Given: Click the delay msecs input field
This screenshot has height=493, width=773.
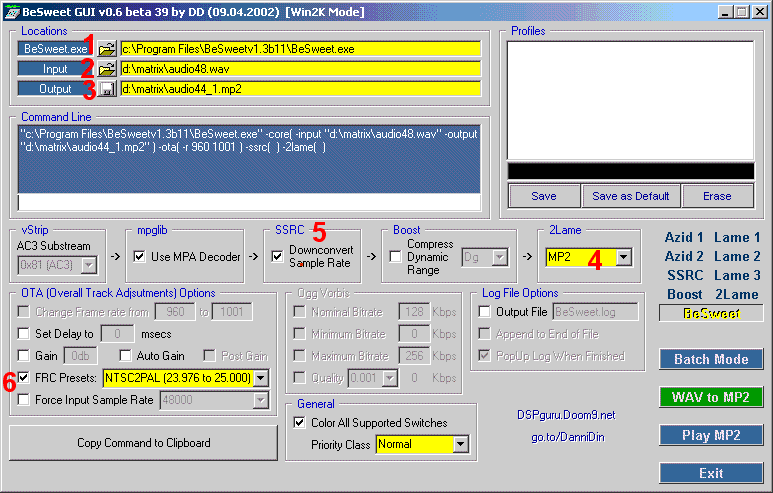Looking at the screenshot, I should (117, 334).
